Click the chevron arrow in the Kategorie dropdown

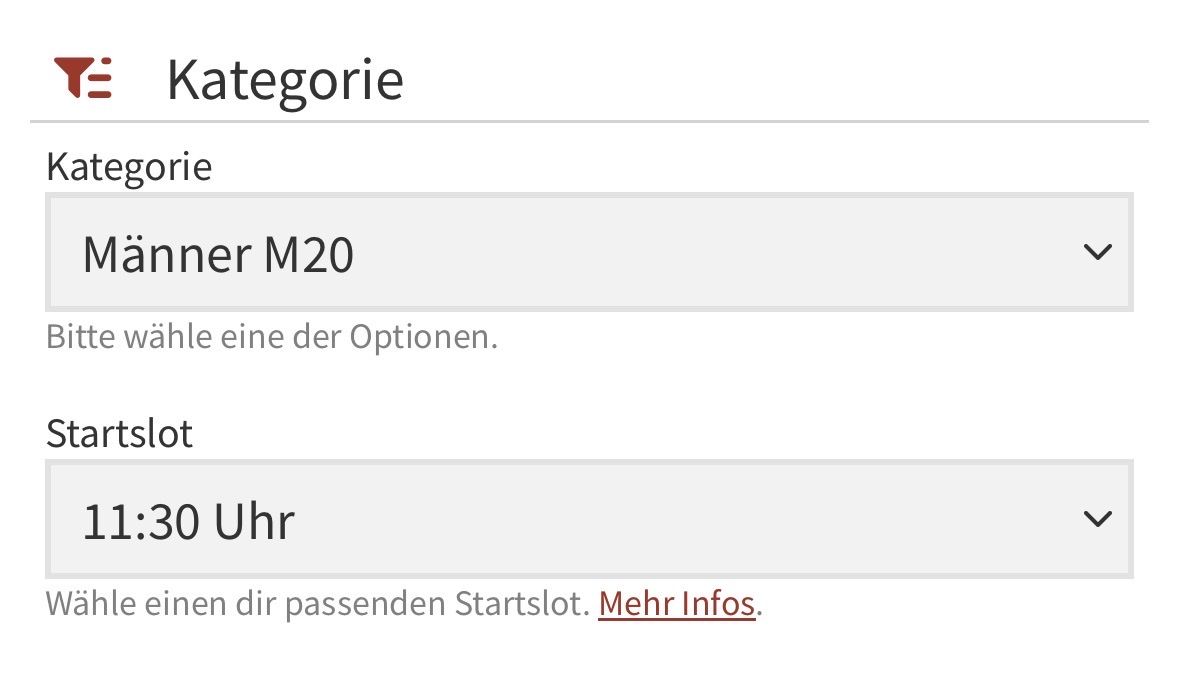(x=1097, y=252)
